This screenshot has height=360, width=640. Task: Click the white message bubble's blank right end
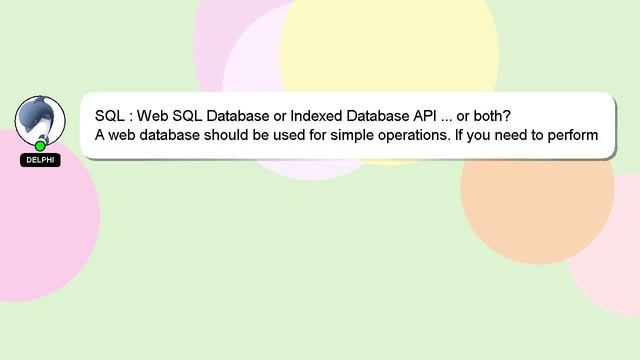click(607, 125)
